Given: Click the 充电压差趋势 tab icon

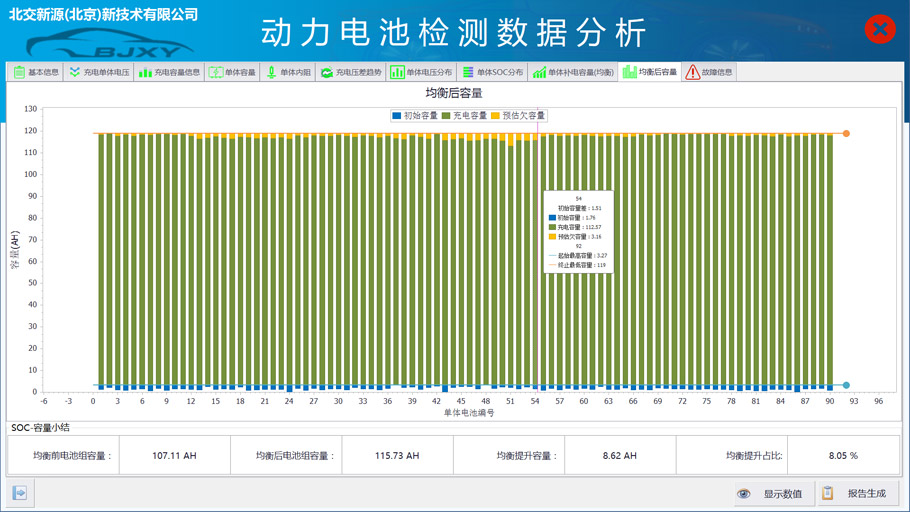Looking at the screenshot, I should [327, 72].
